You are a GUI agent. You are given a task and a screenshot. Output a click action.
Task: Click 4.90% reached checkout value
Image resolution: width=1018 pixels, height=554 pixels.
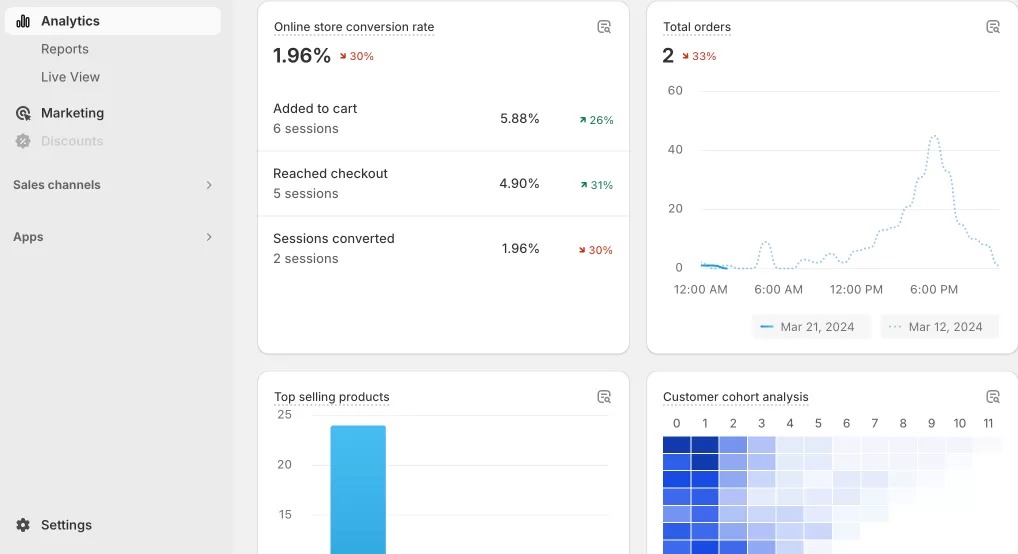(x=519, y=183)
